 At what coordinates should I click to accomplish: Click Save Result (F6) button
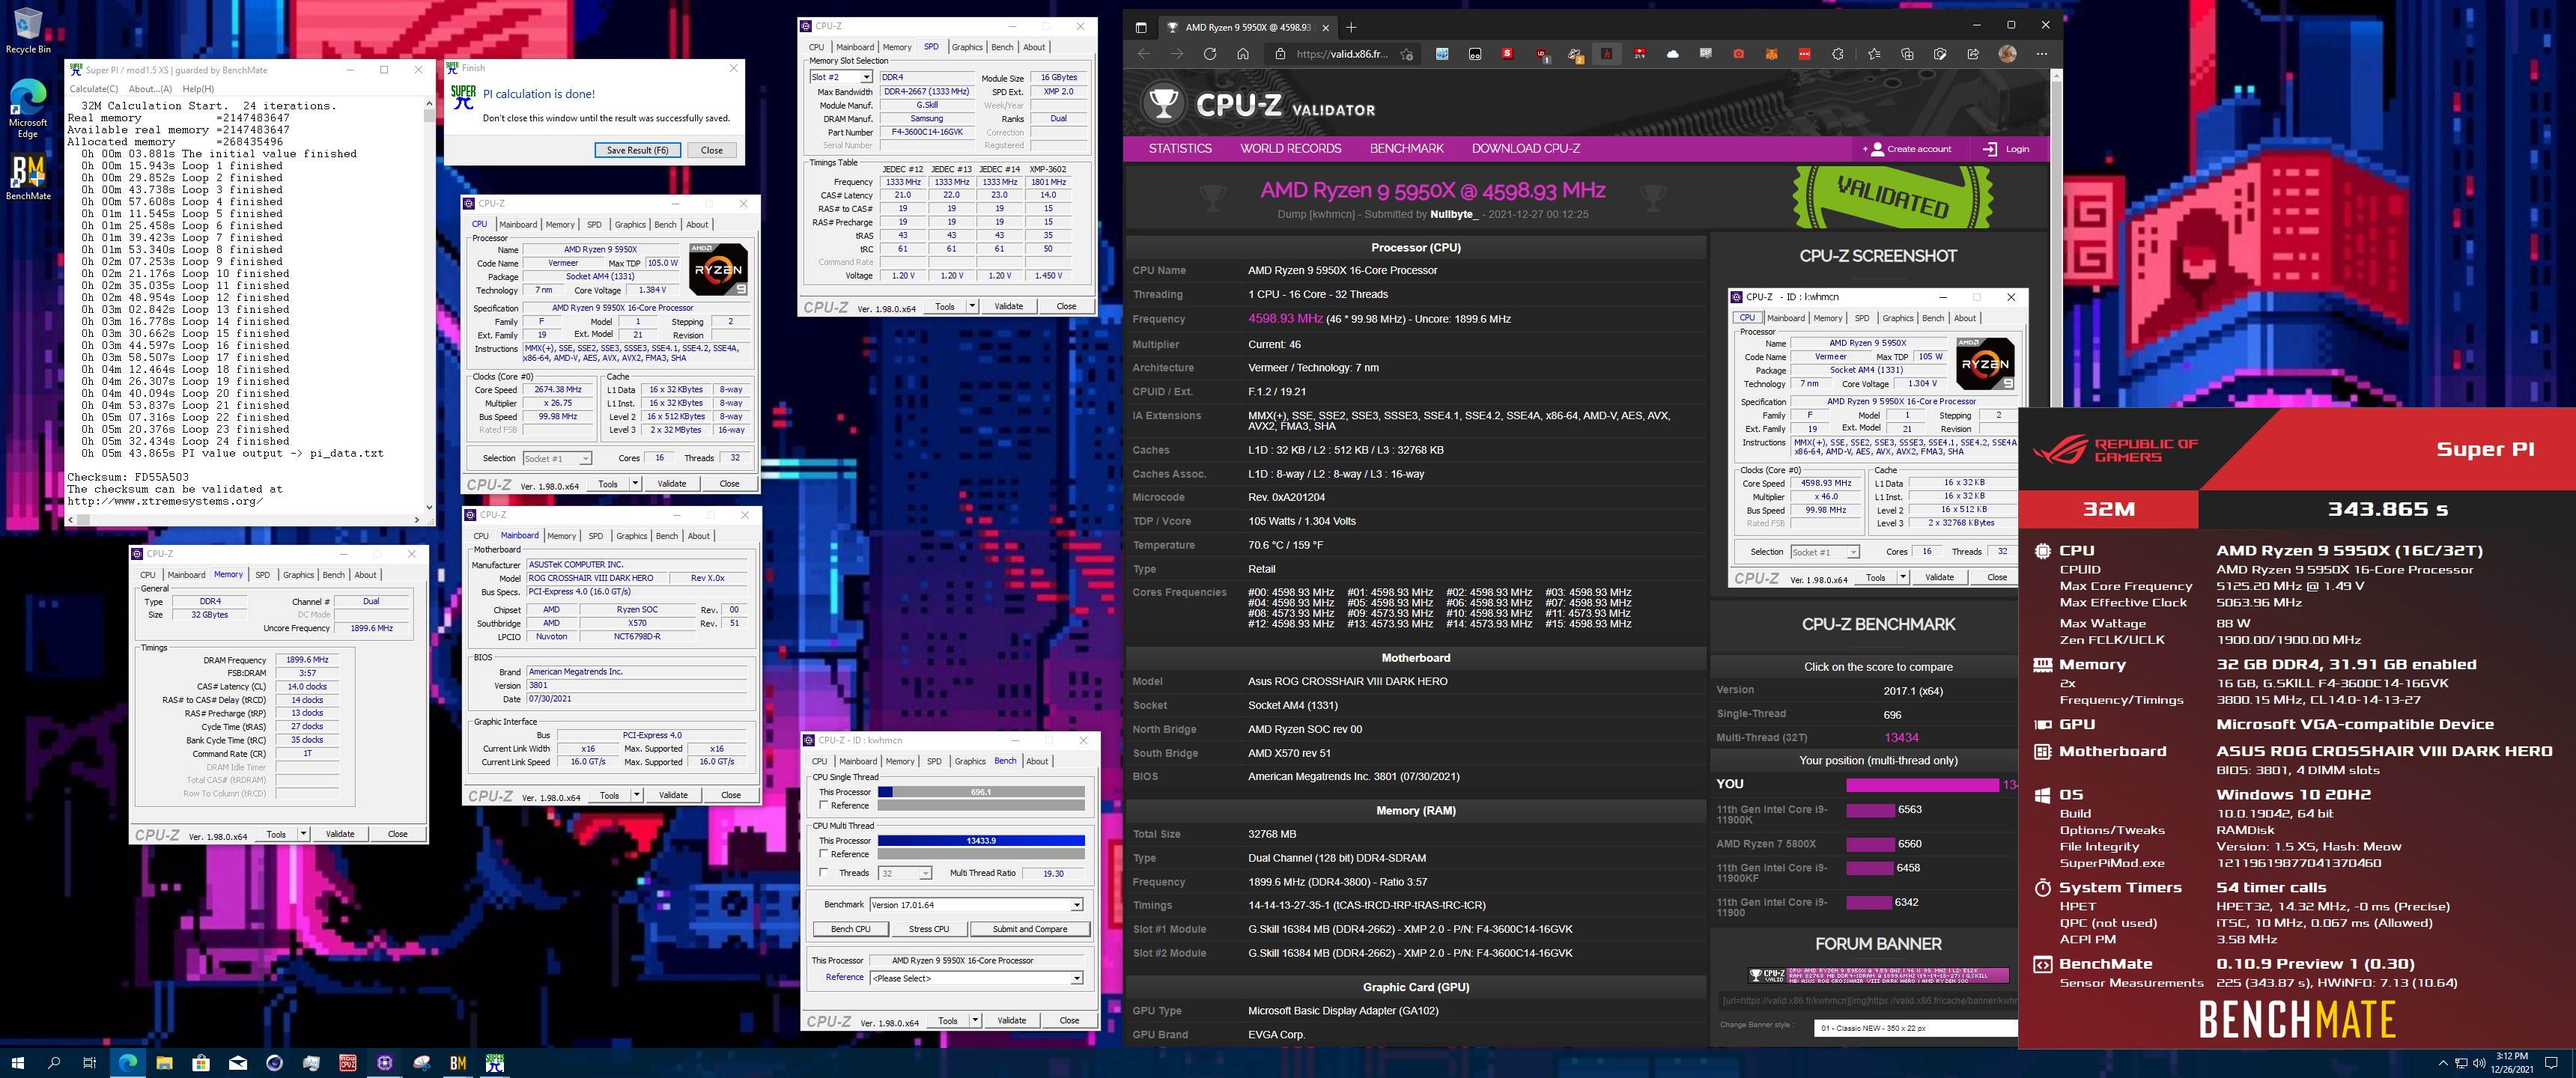pos(637,150)
